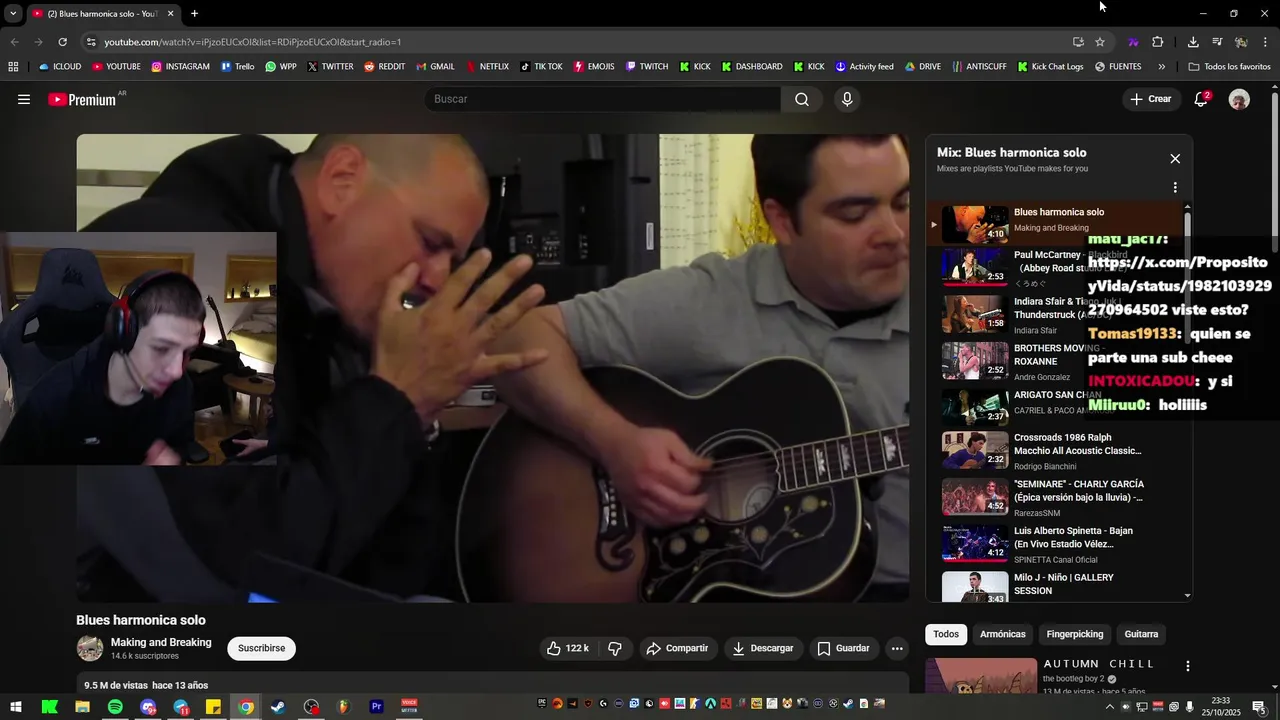Screen dimensions: 1280x720
Task: Open the Chrome apps grid in bookmarks bar
Action: (13, 67)
